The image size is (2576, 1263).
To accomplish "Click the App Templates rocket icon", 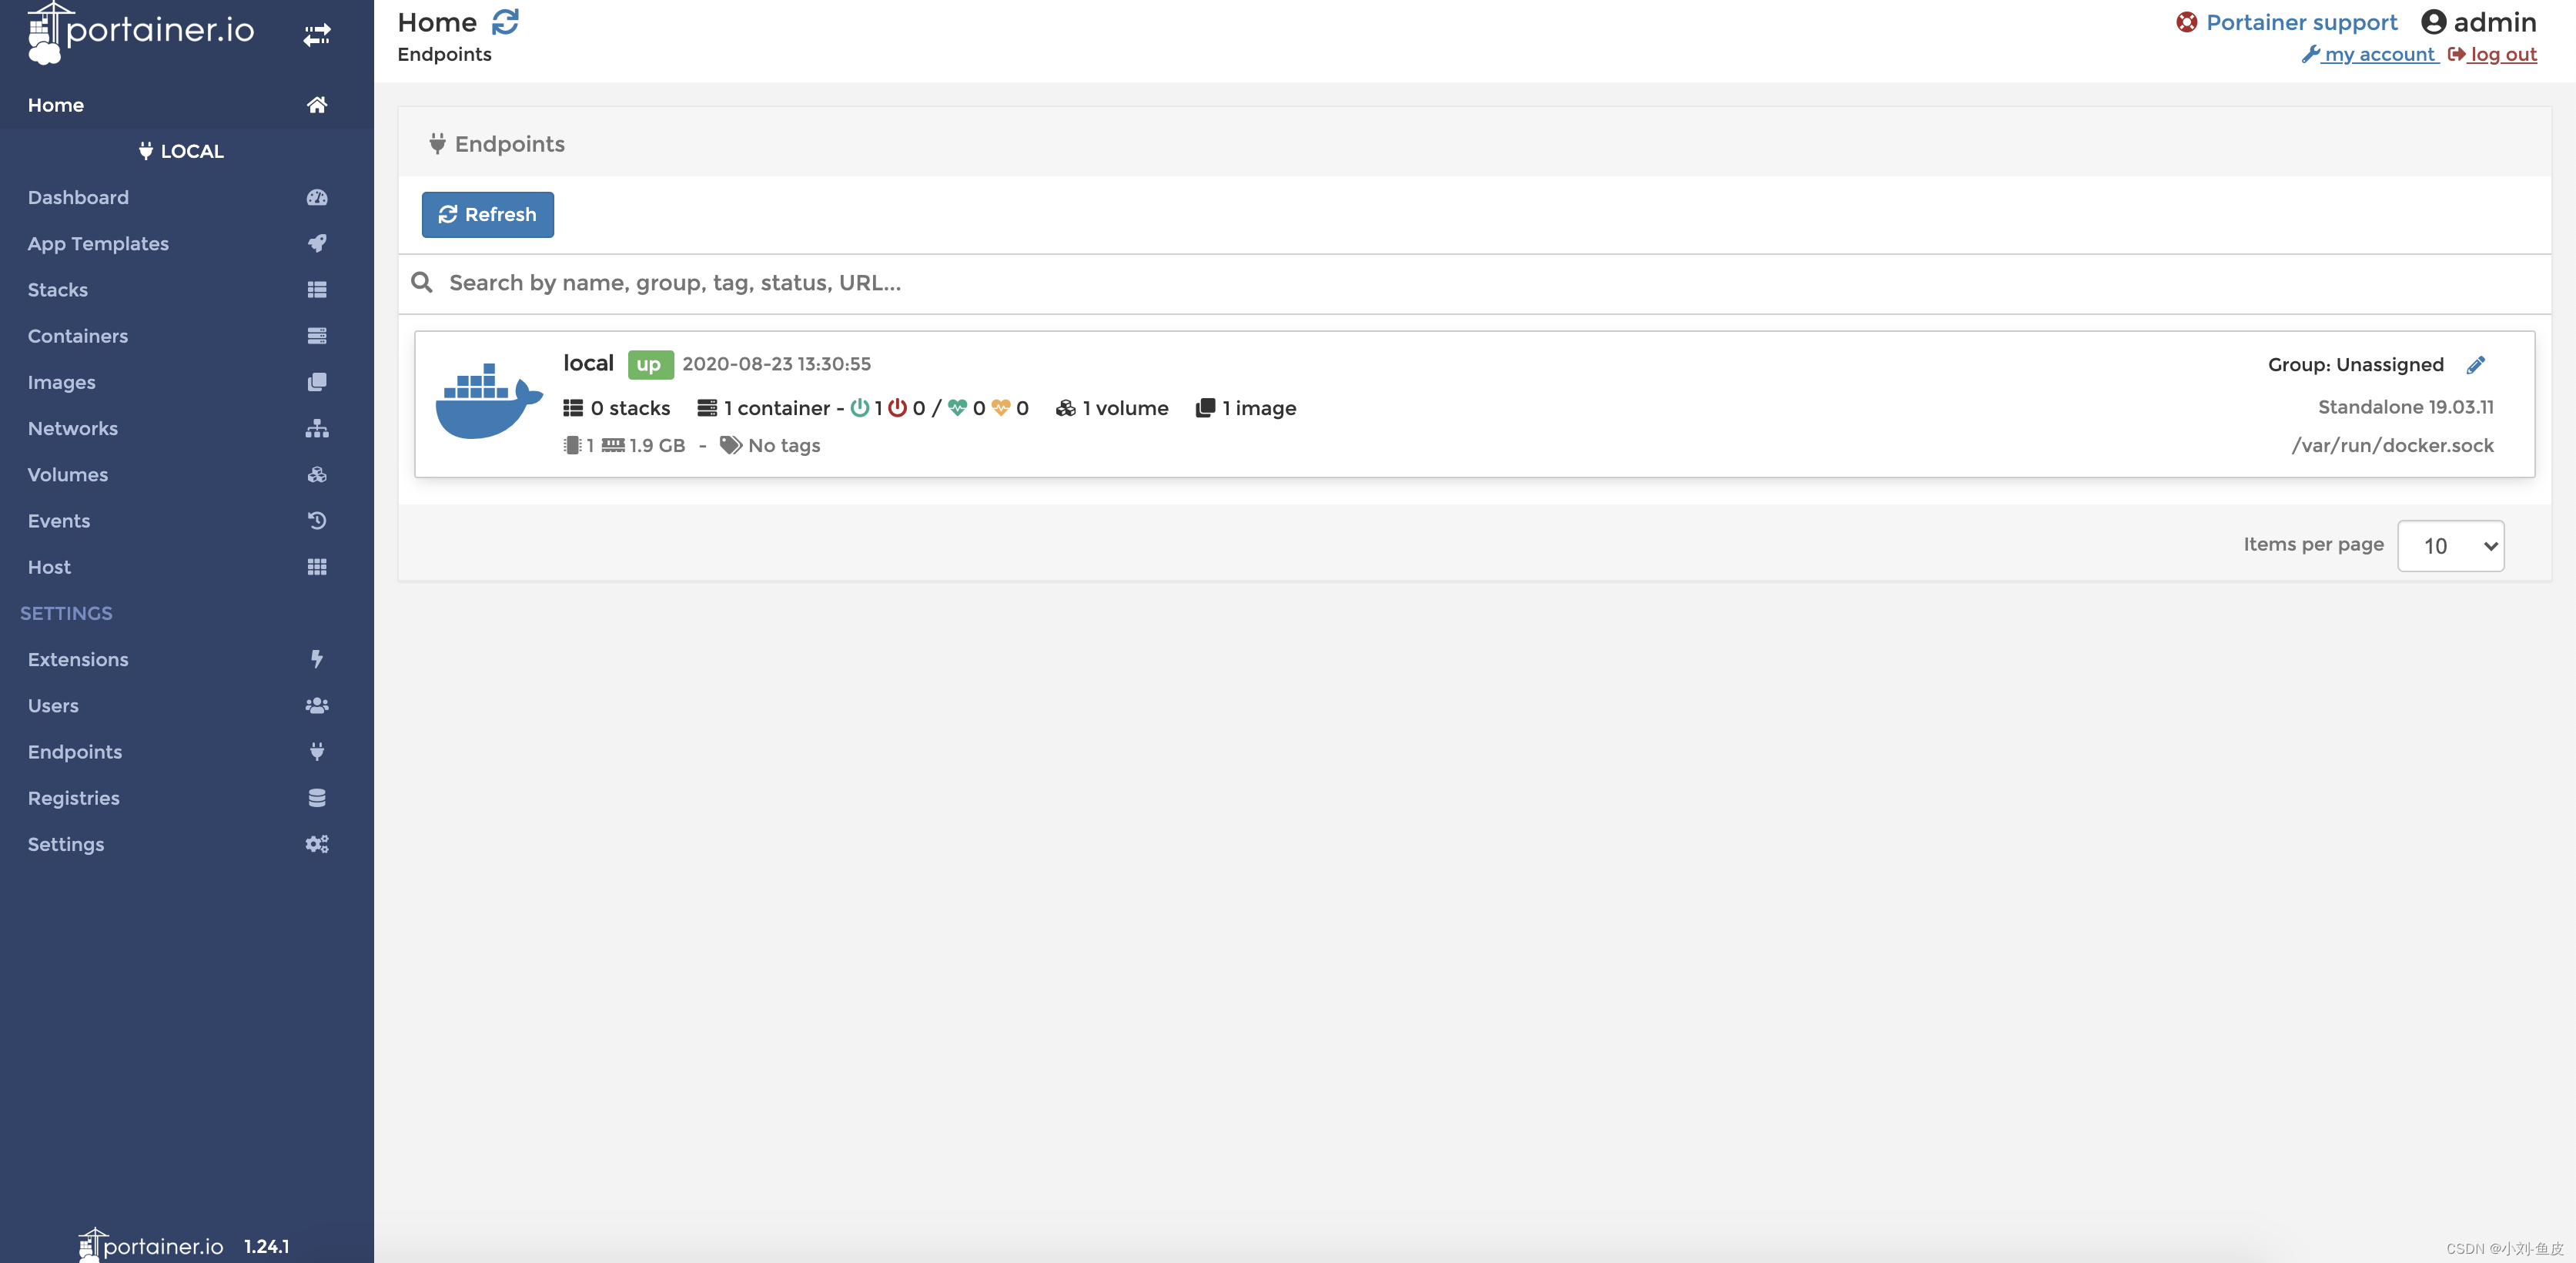I will (317, 243).
